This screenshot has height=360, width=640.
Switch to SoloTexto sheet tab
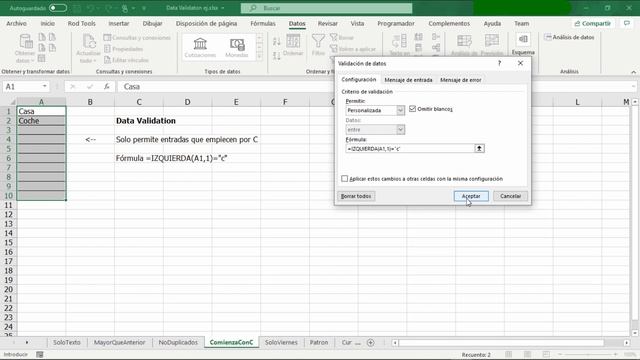(x=67, y=342)
